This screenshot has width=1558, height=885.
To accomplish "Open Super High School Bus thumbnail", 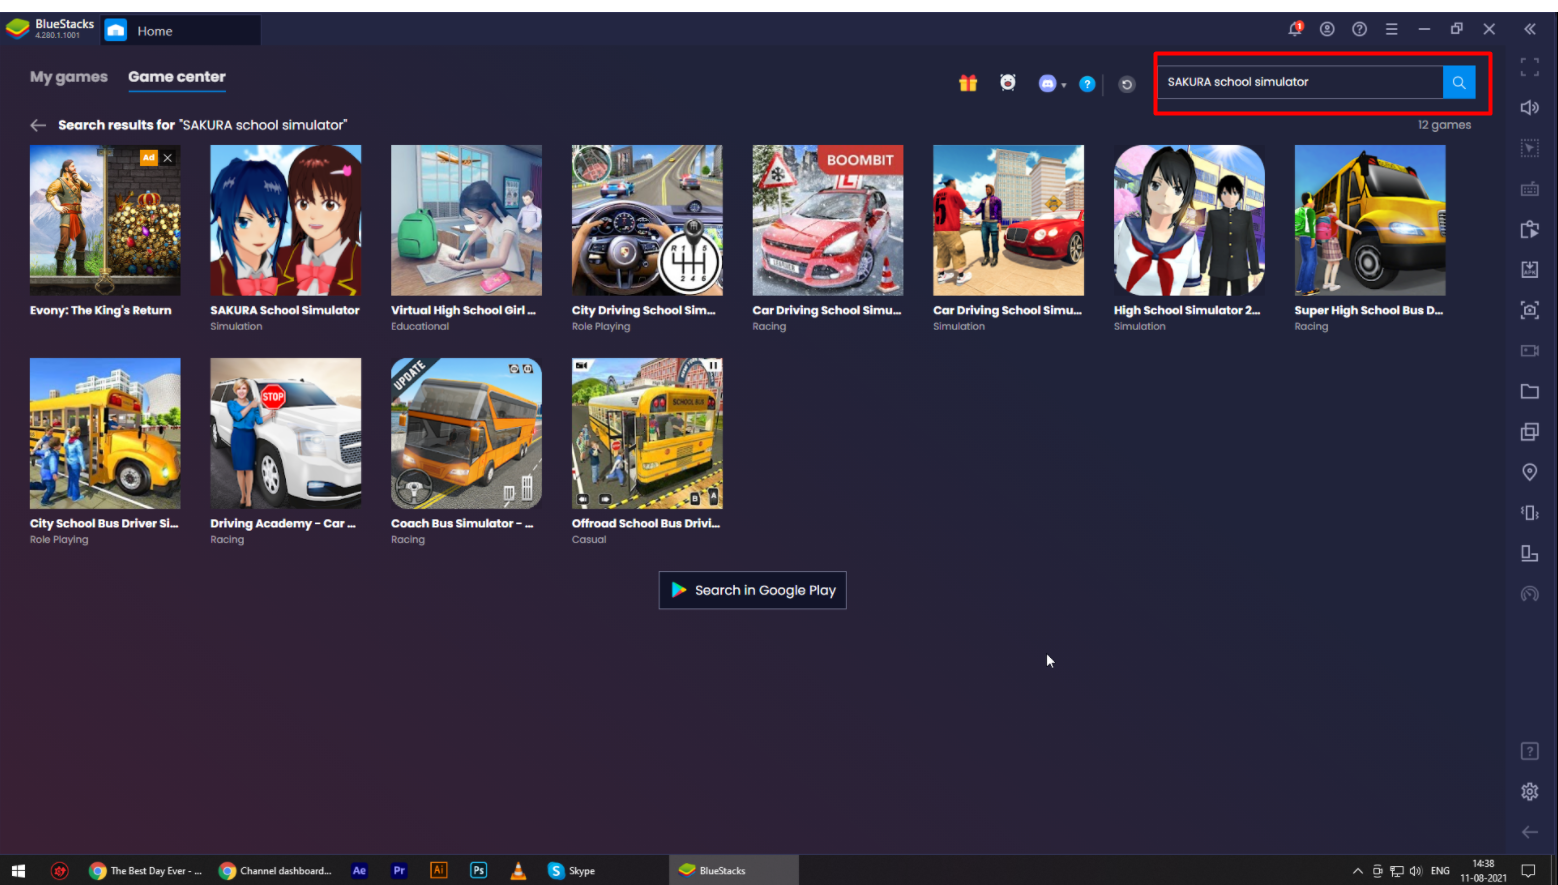I will pos(1370,220).
